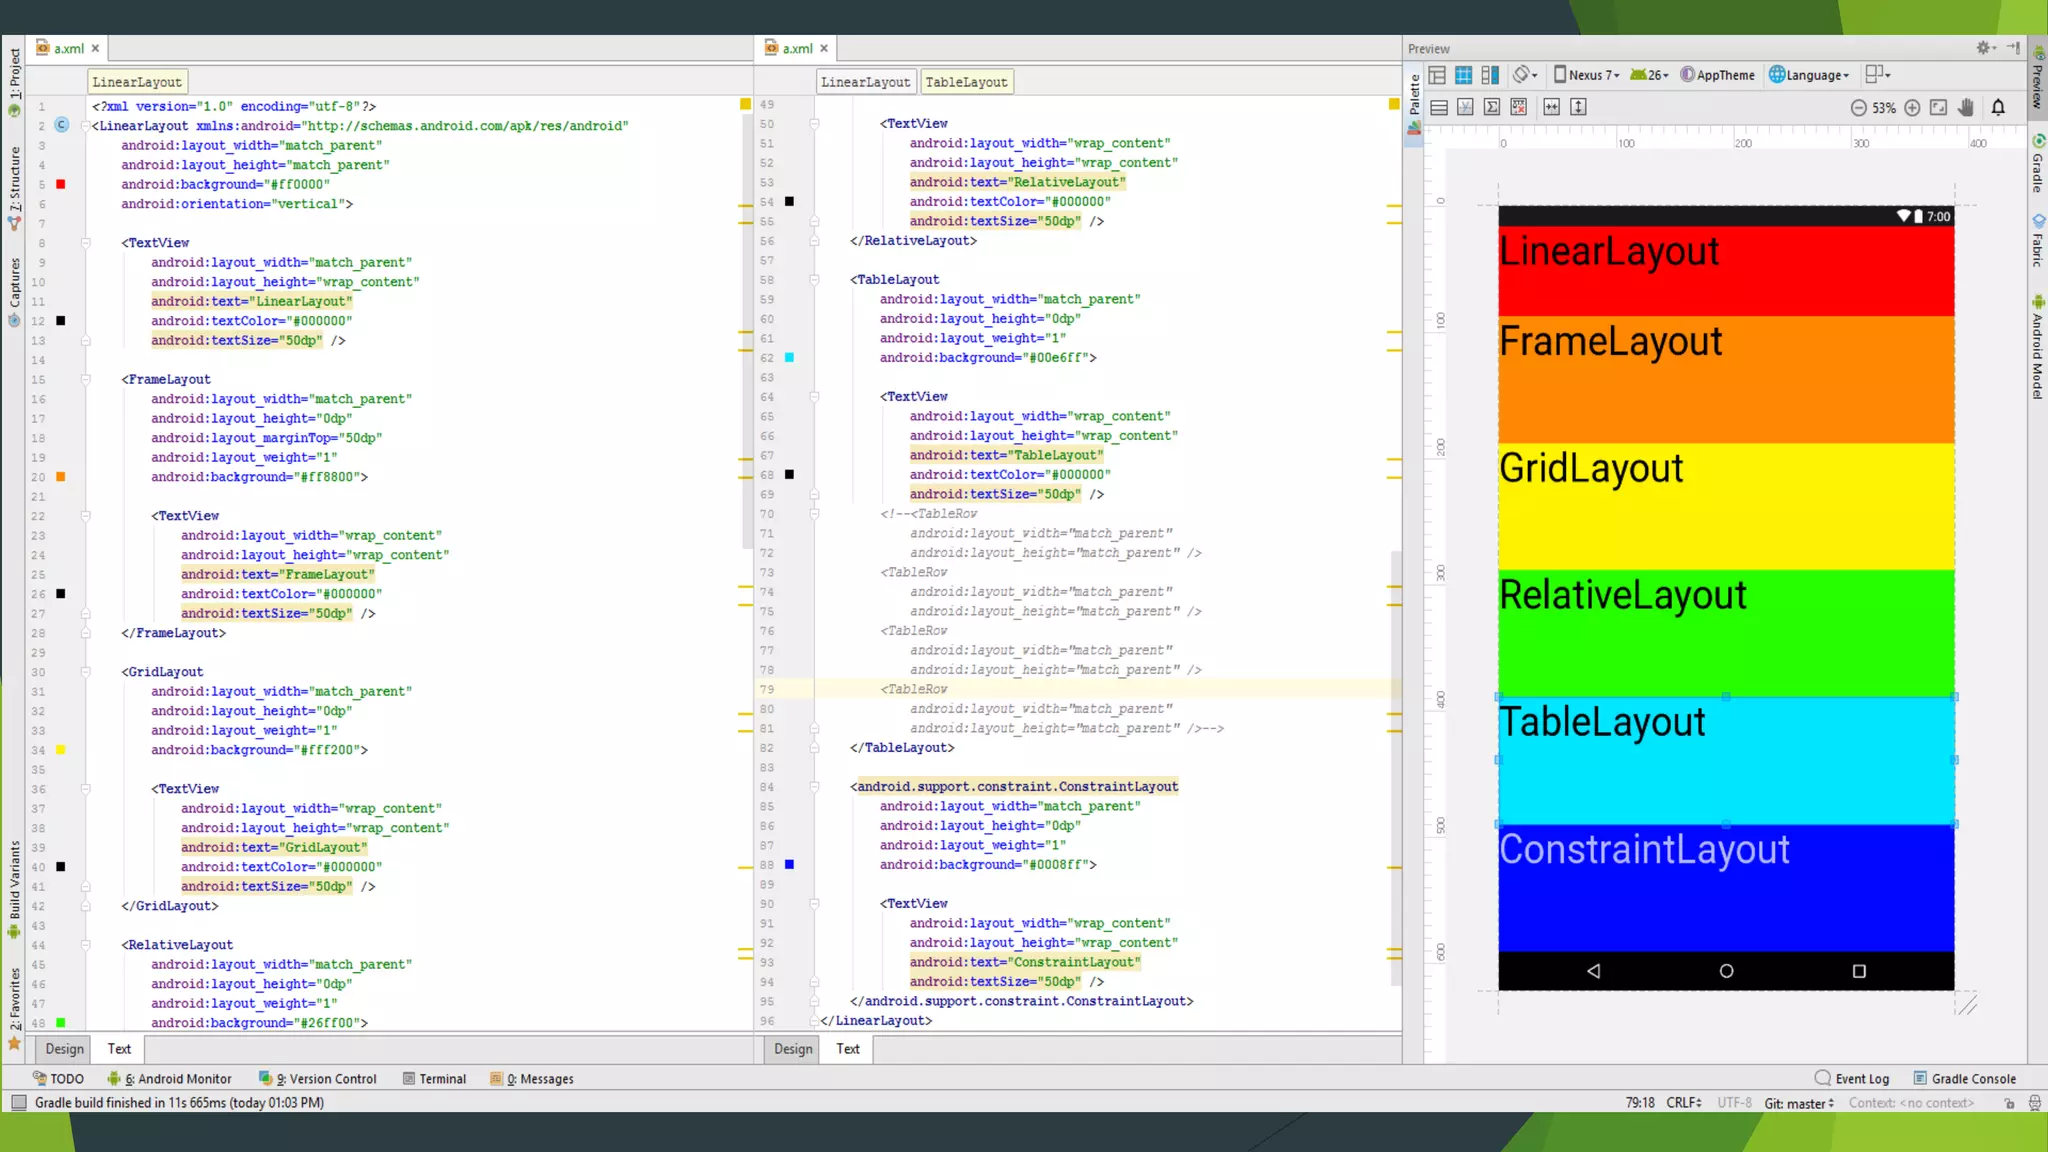Viewport: 2048px width, 1152px height.
Task: Click the zoom in icon beside 53%
Action: pyautogui.click(x=1912, y=108)
